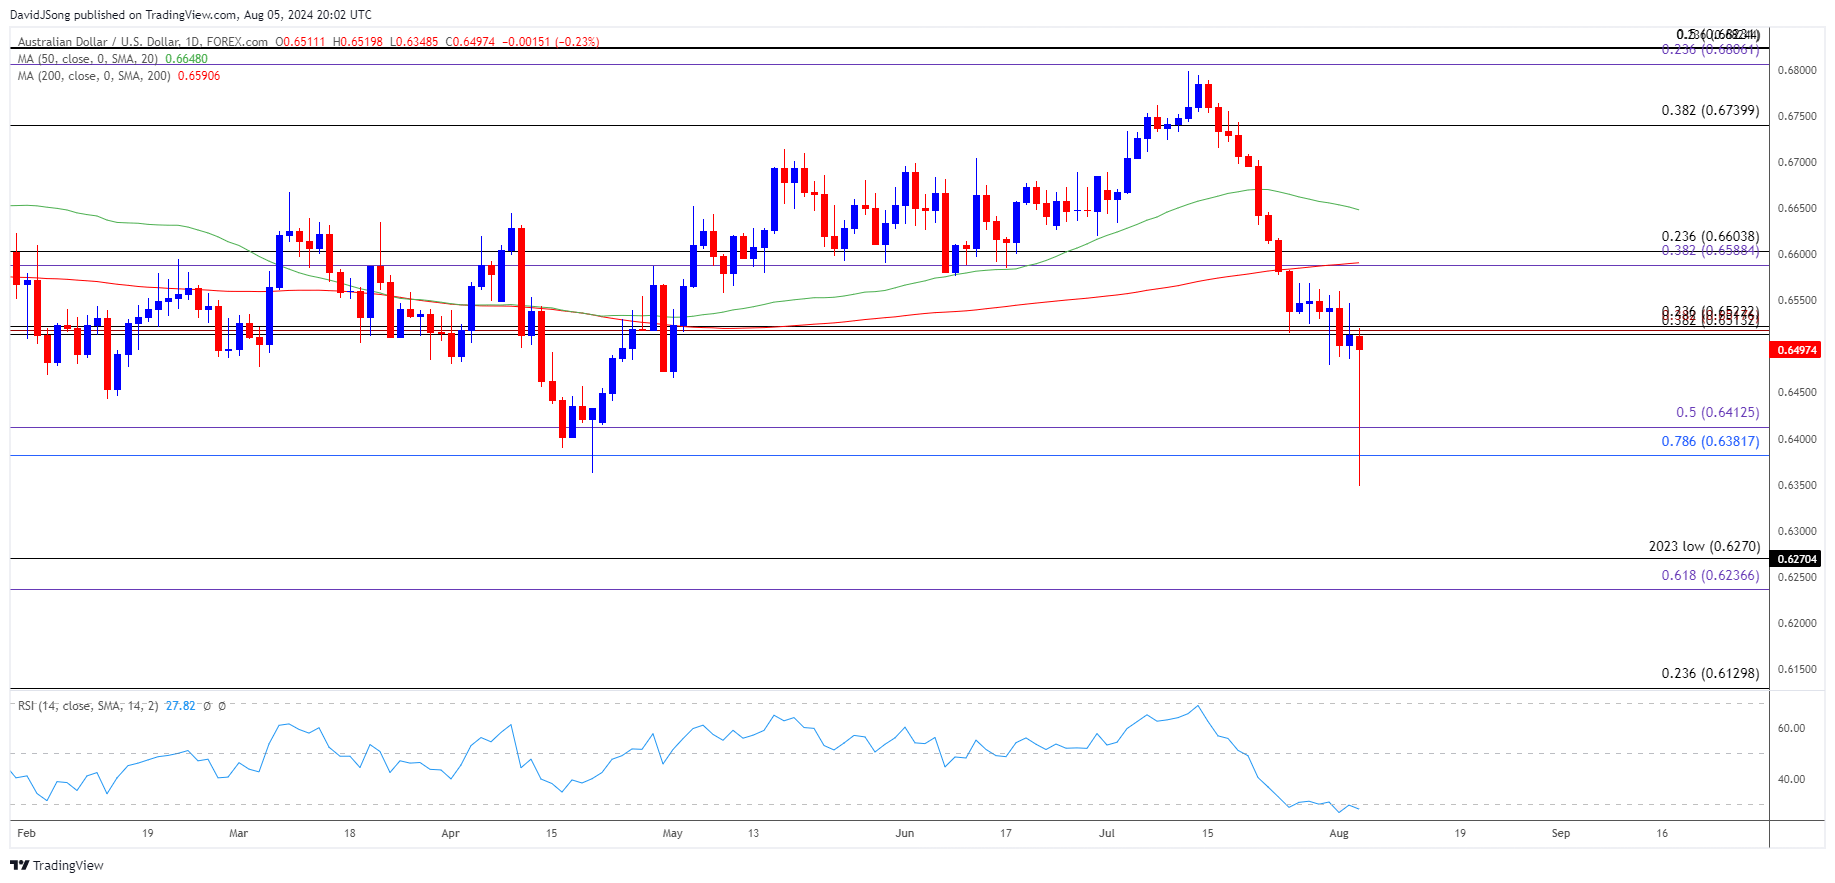Click the 40.00 RSI axis label

[1791, 779]
